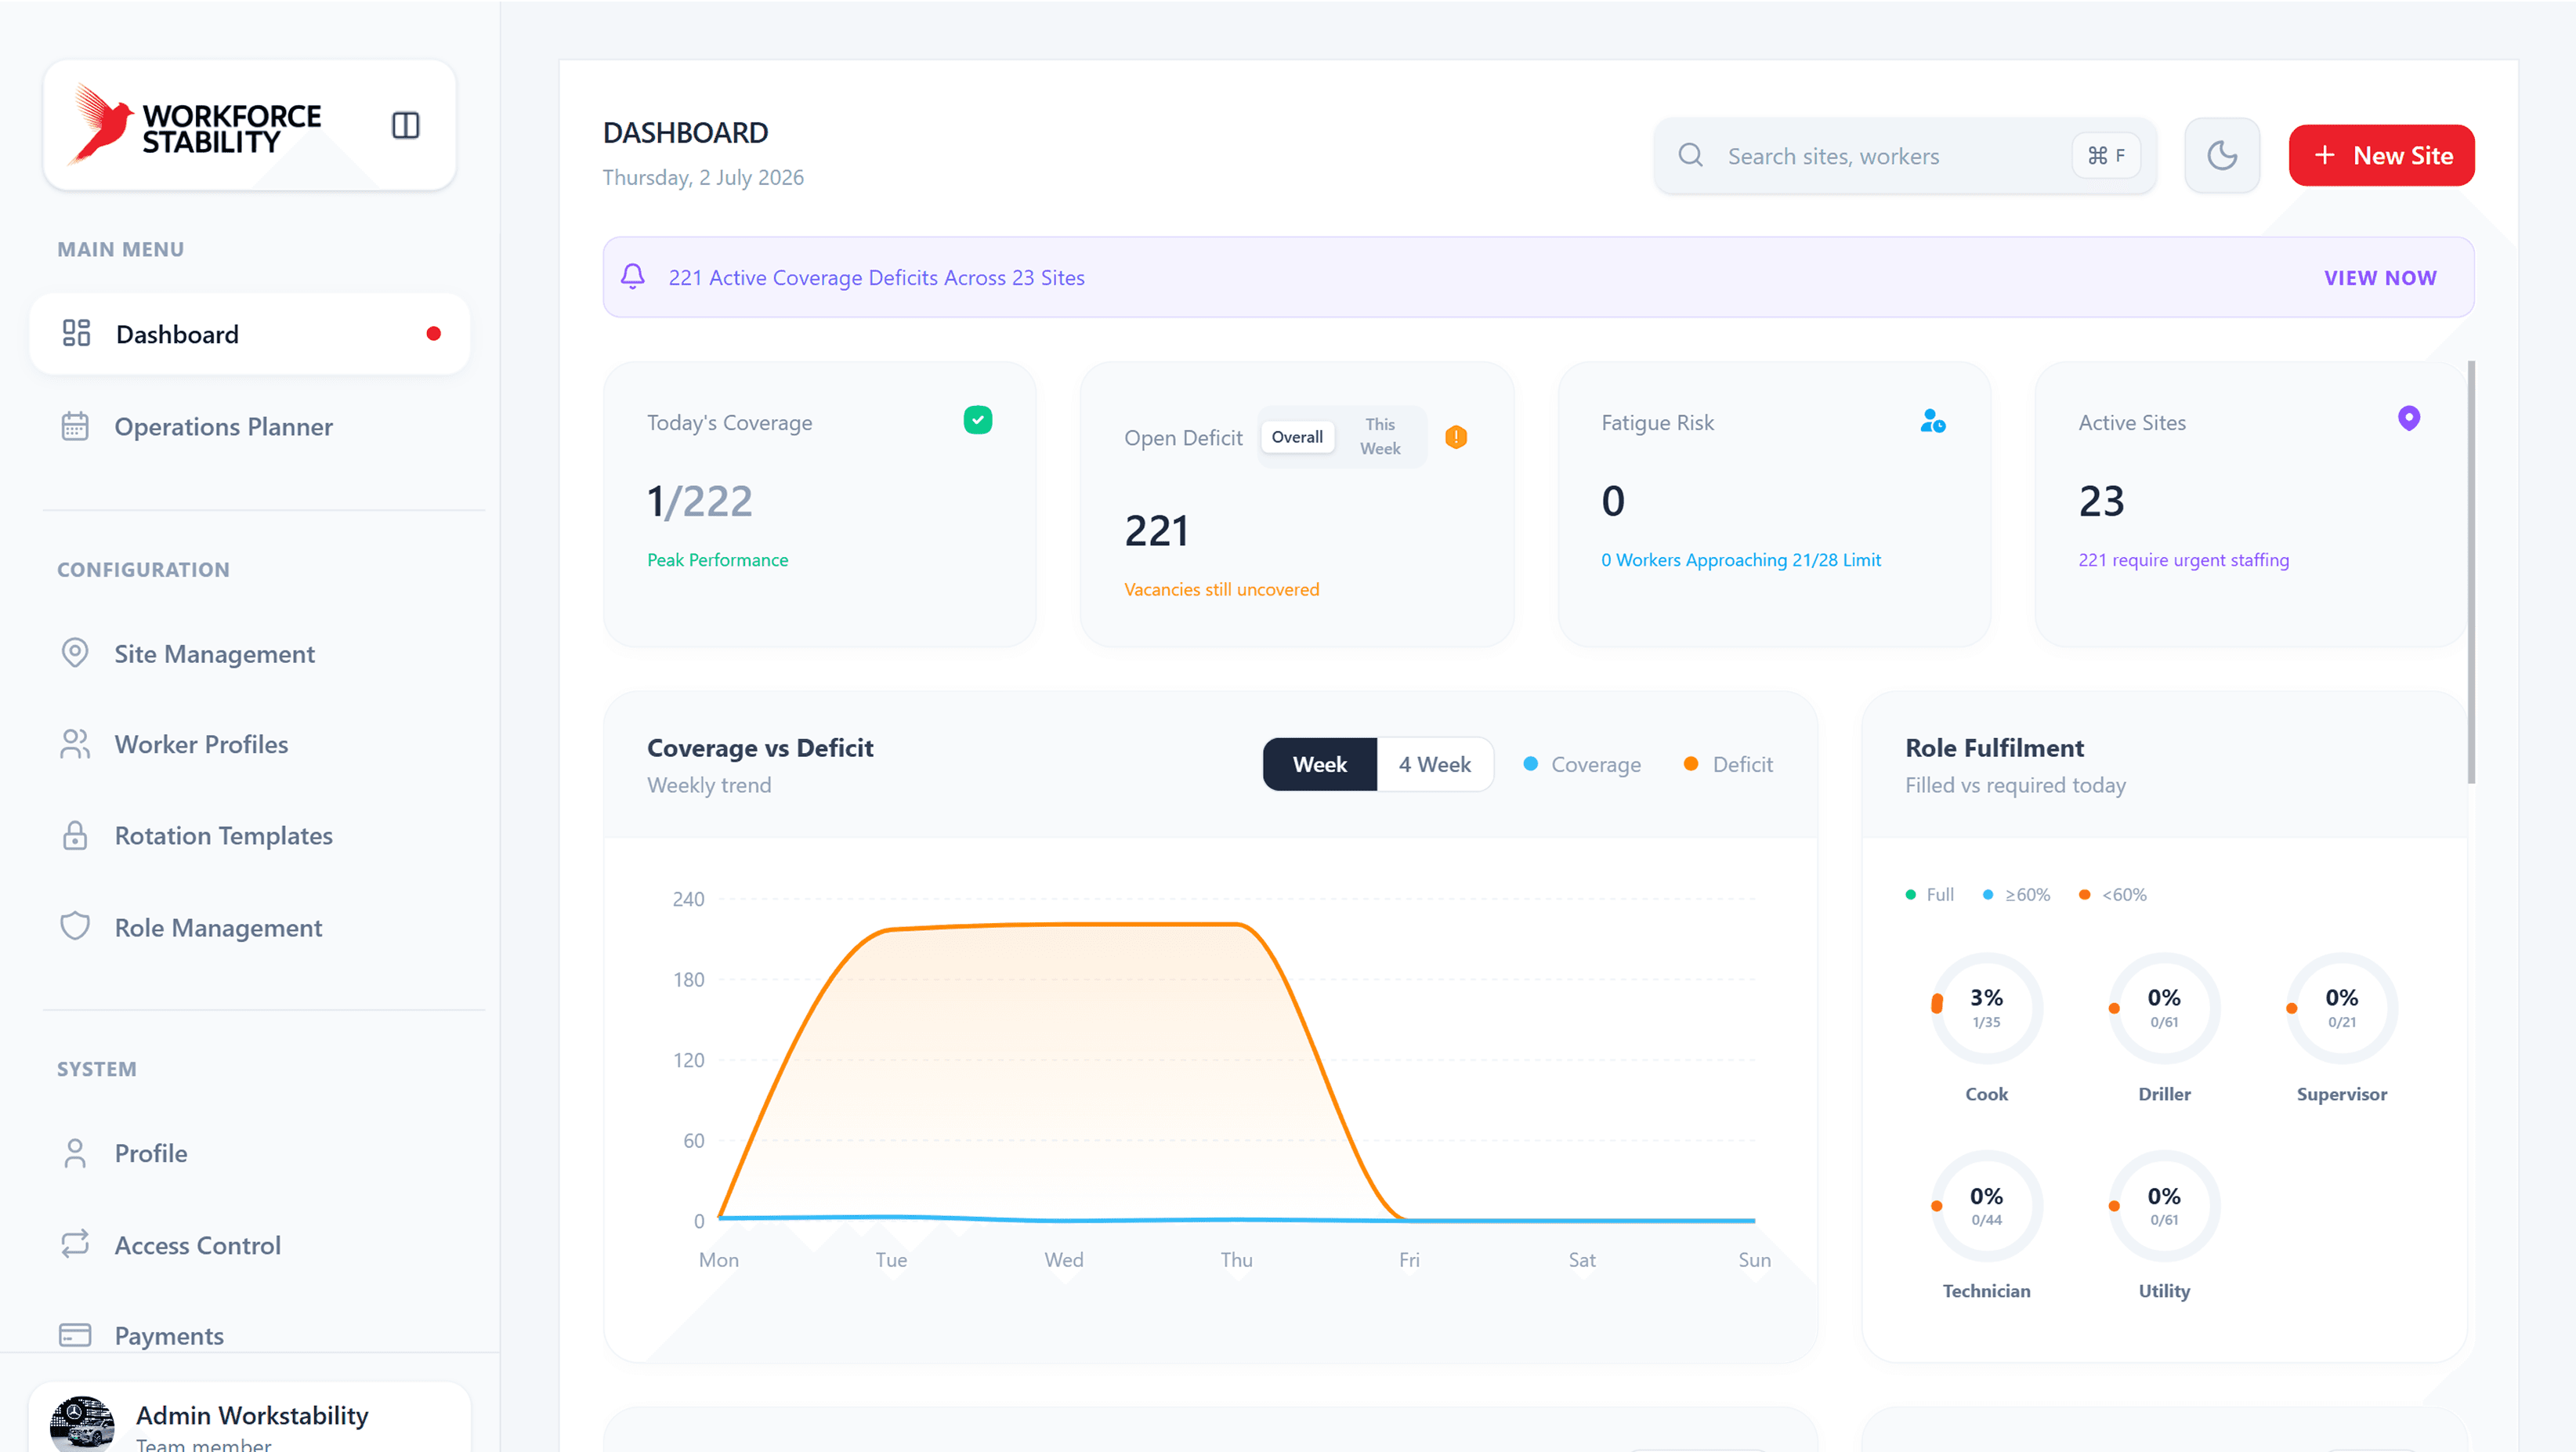Open Rotation Templates page
Screen dimensions: 2576x1452
[x=249, y=835]
